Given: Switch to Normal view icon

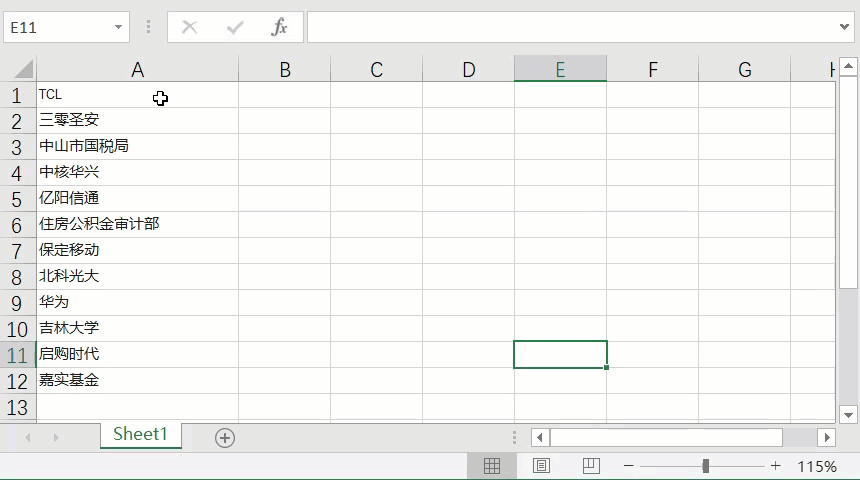Looking at the screenshot, I should [492, 466].
